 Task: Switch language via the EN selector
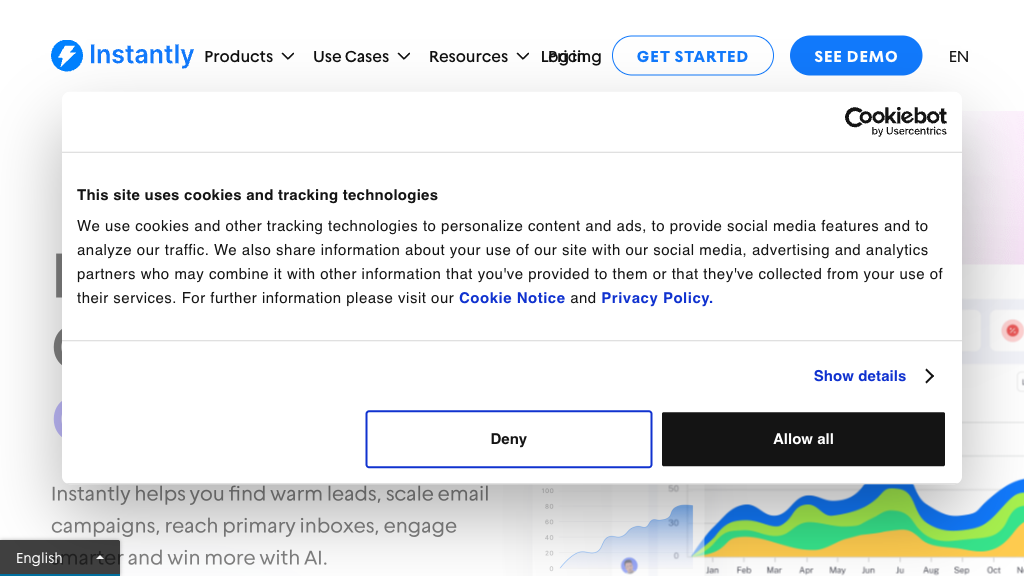(x=958, y=56)
